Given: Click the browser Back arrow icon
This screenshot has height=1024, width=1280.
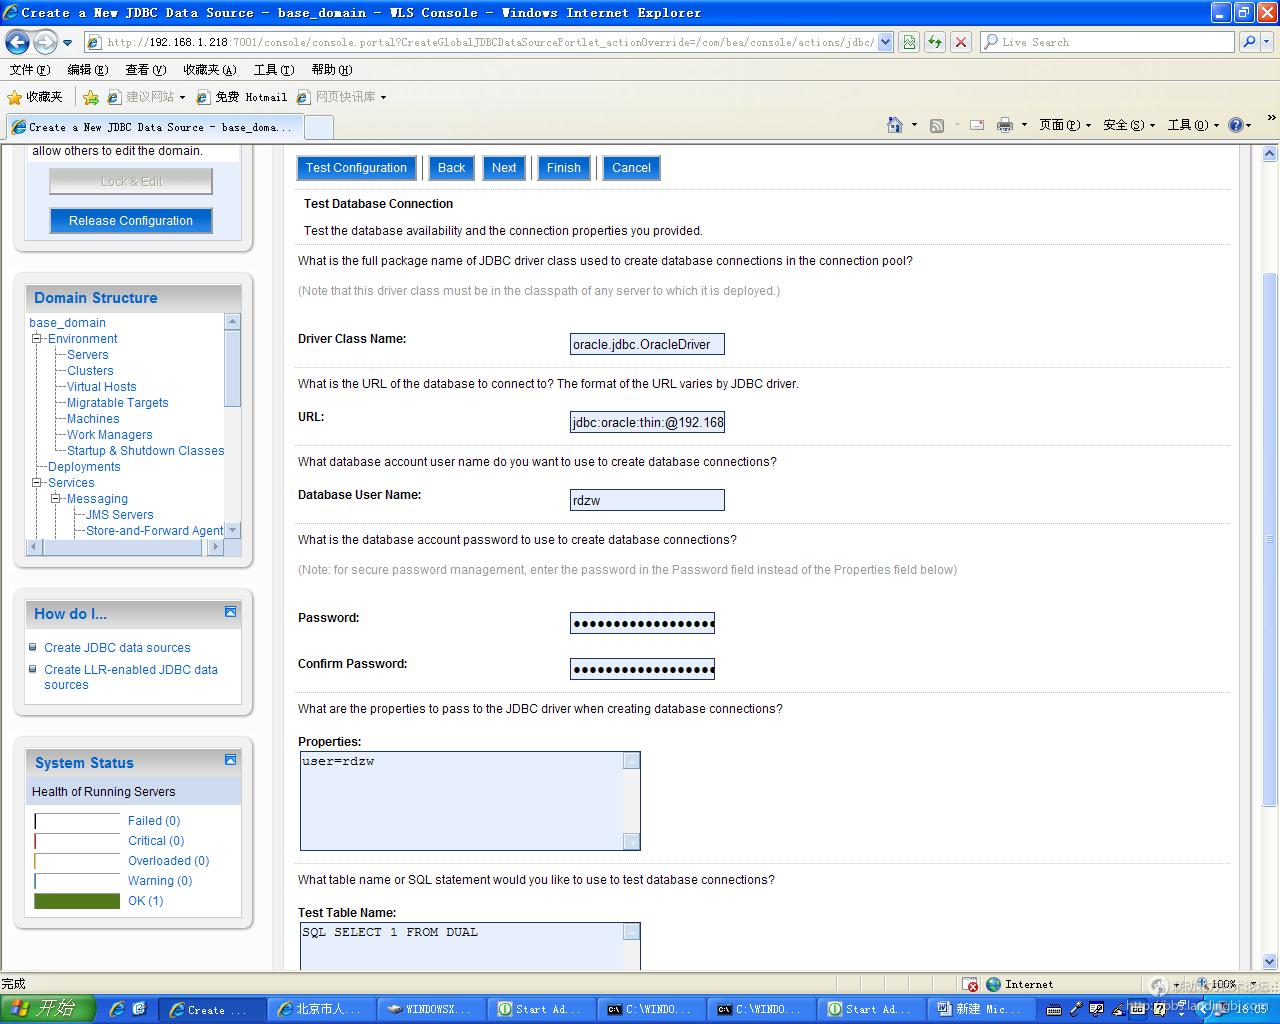Looking at the screenshot, I should [x=17, y=42].
